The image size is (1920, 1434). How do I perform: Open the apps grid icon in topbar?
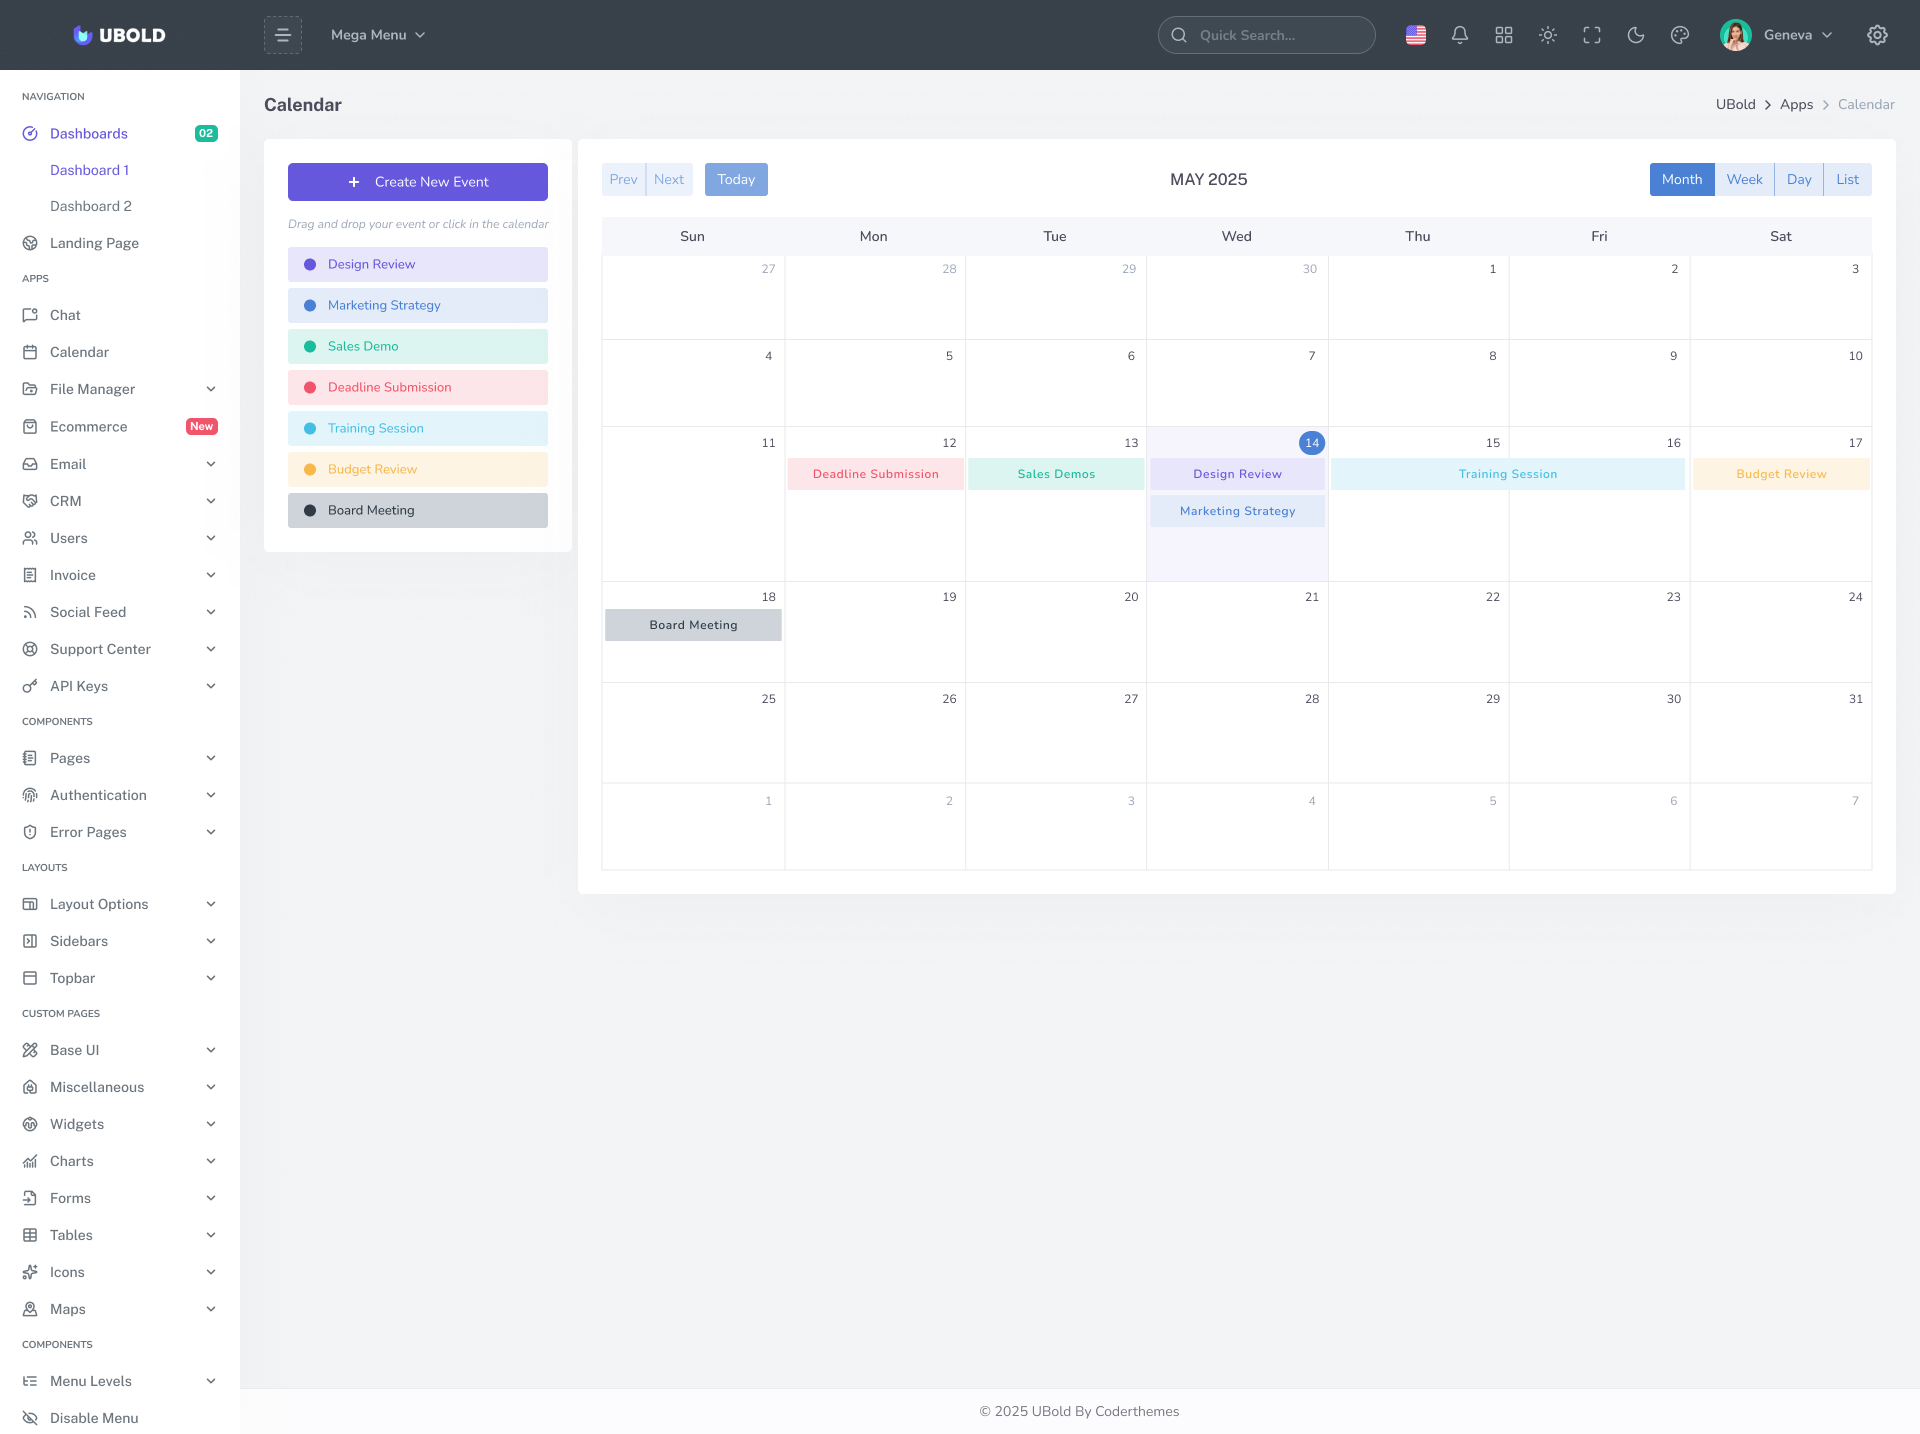pos(1503,35)
